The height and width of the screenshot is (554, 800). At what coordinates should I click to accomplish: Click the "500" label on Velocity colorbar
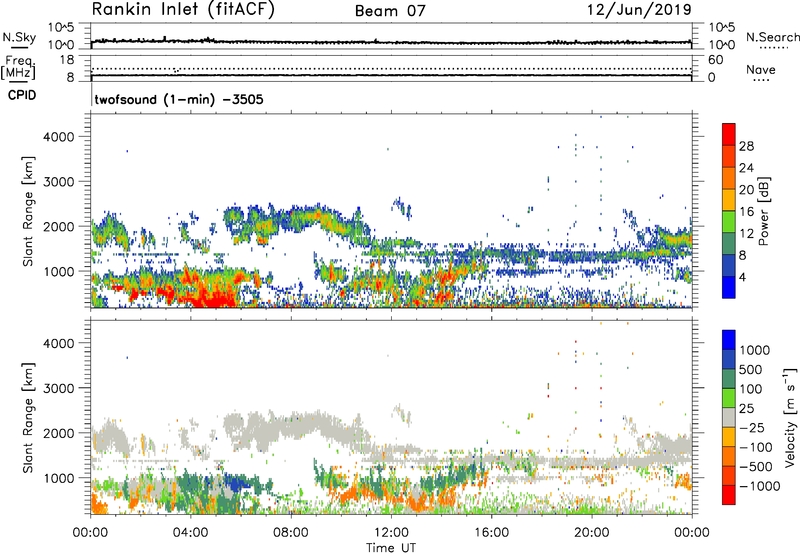[751, 369]
